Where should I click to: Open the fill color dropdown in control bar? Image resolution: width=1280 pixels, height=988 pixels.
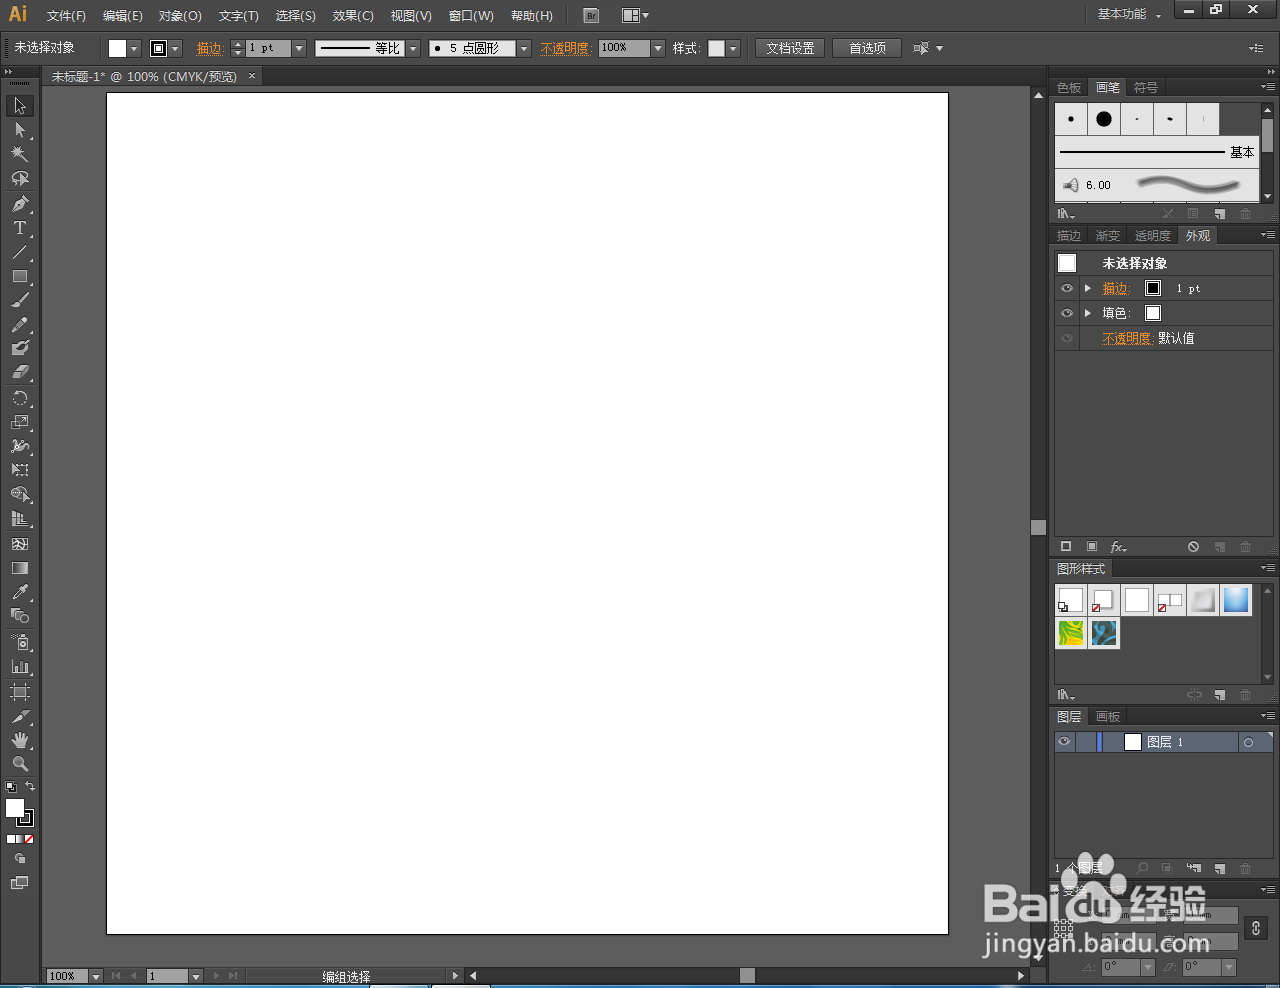point(134,48)
